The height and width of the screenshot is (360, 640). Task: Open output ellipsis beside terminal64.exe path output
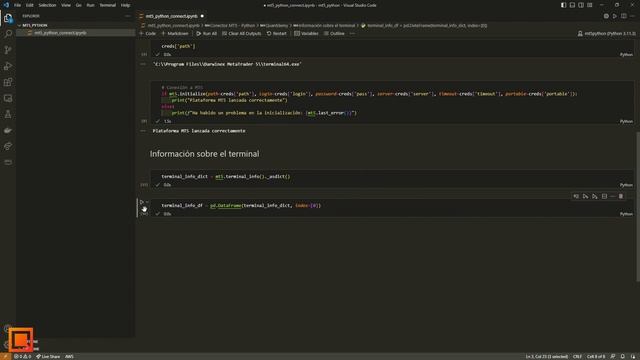pyautogui.click(x=143, y=64)
